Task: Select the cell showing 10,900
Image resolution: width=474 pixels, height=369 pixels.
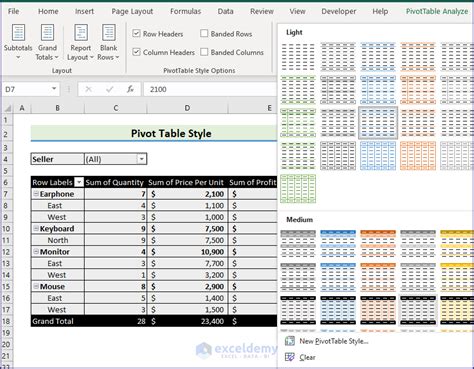Action: click(x=187, y=252)
